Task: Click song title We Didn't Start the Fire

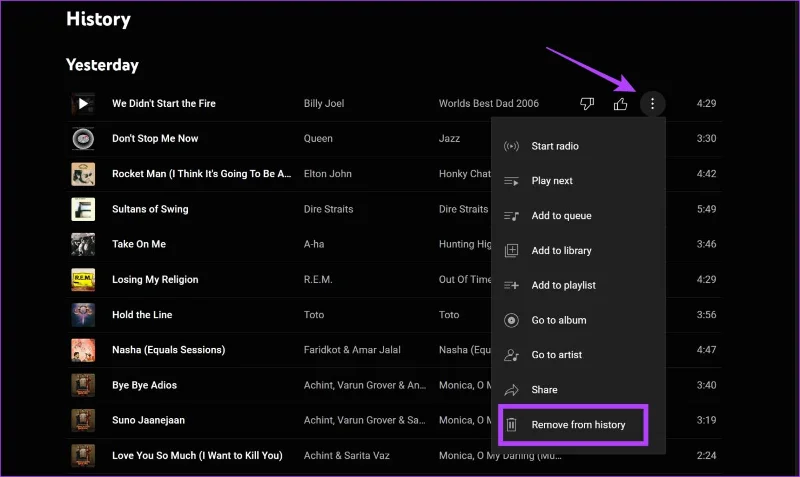Action: [x=164, y=104]
